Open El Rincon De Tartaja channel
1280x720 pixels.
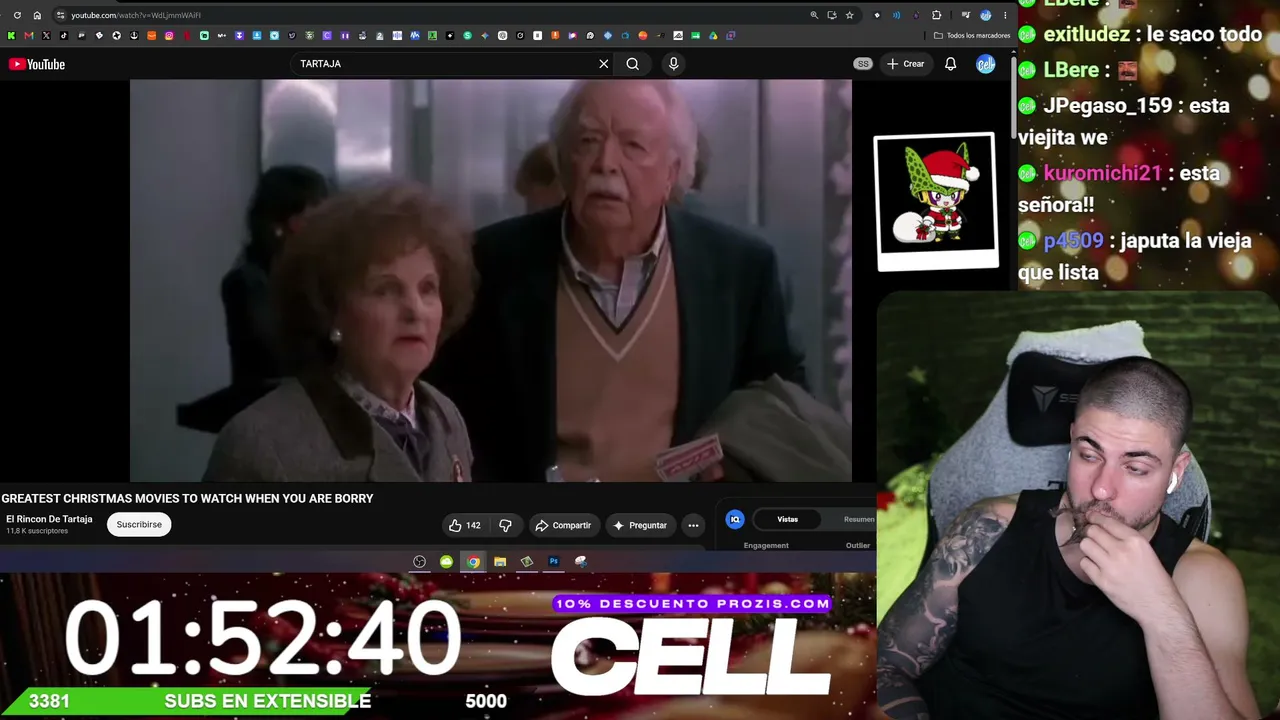(49, 519)
